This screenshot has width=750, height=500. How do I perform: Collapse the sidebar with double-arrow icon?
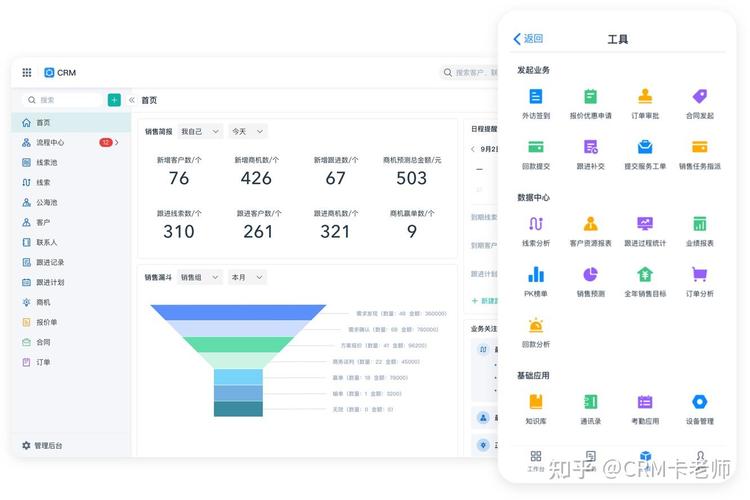[x=132, y=100]
